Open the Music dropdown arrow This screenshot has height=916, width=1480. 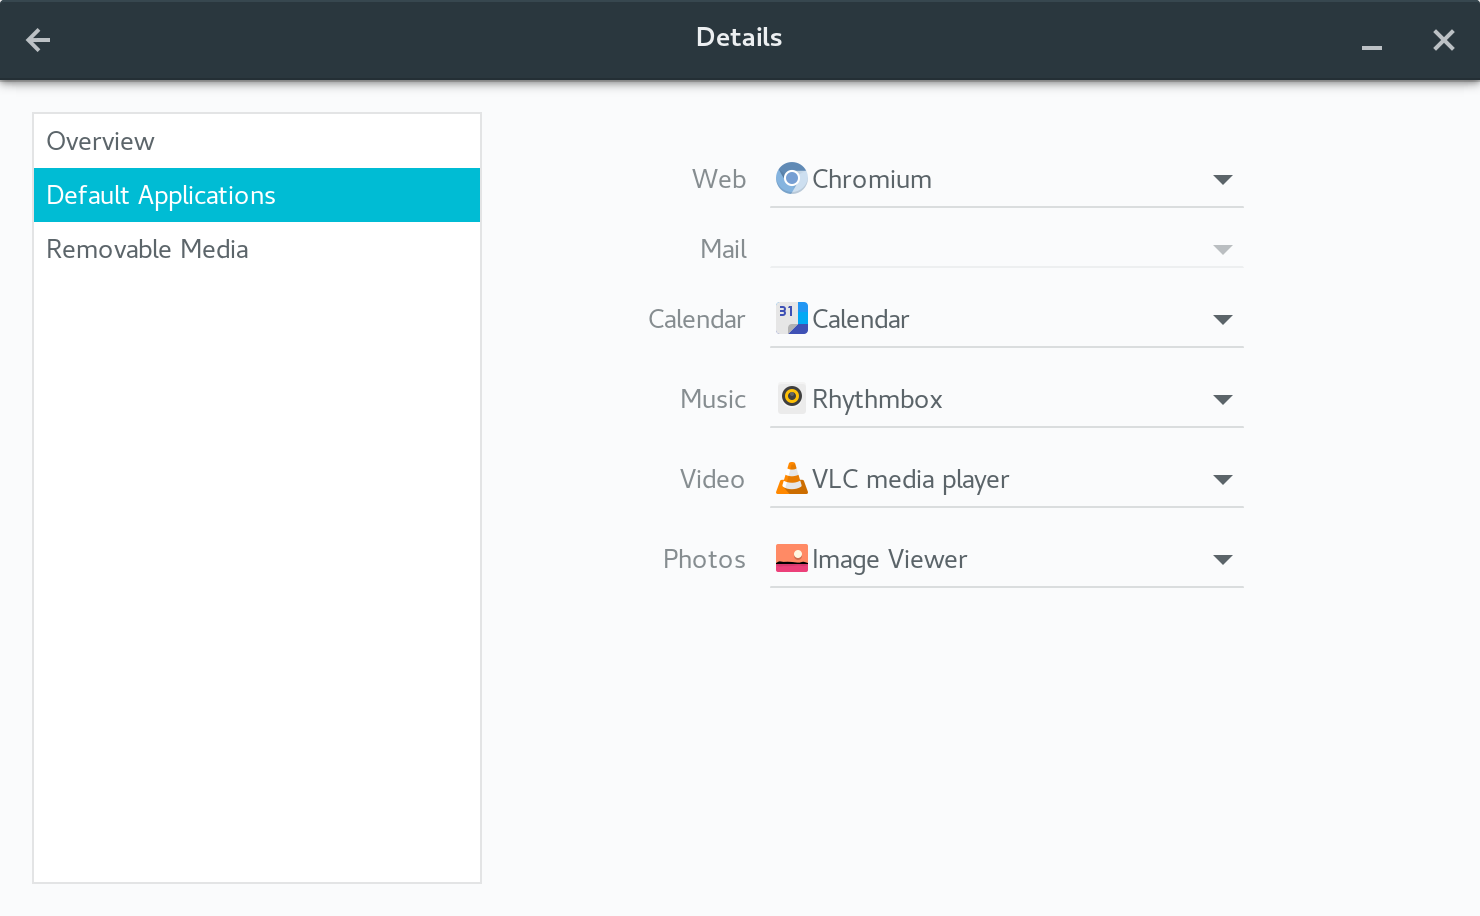1222,400
